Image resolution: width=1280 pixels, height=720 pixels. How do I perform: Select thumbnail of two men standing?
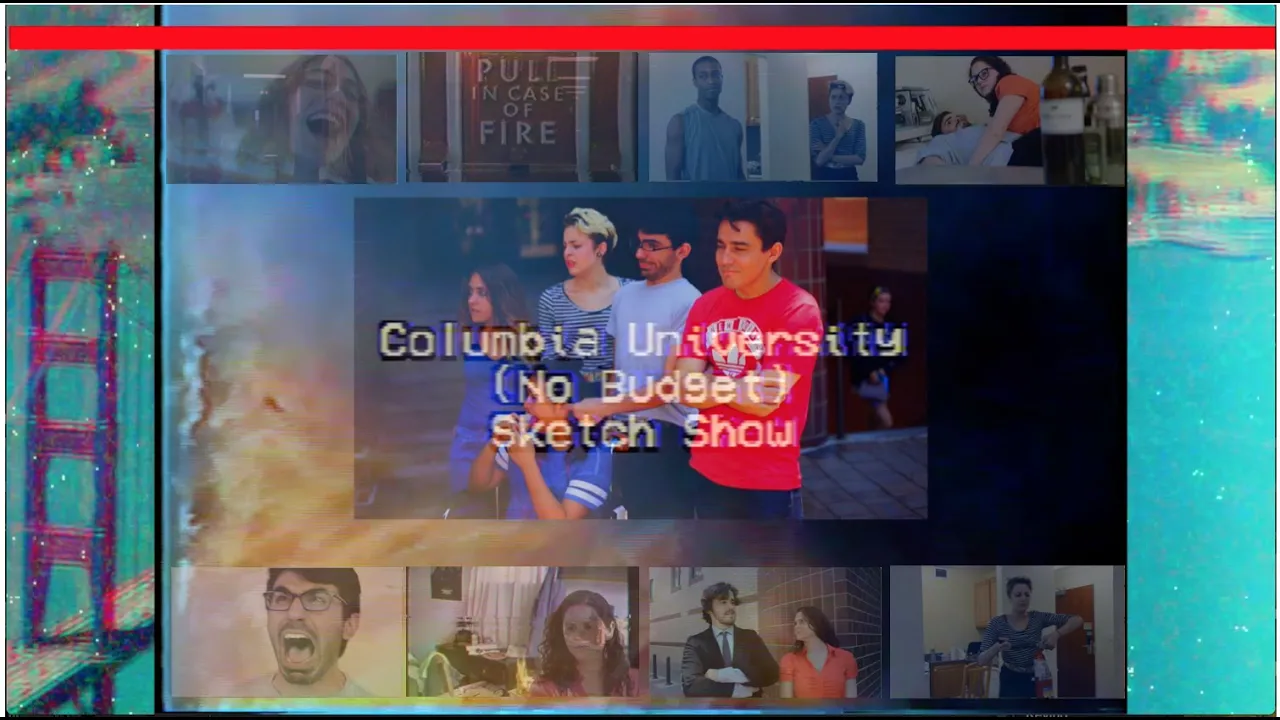point(763,117)
